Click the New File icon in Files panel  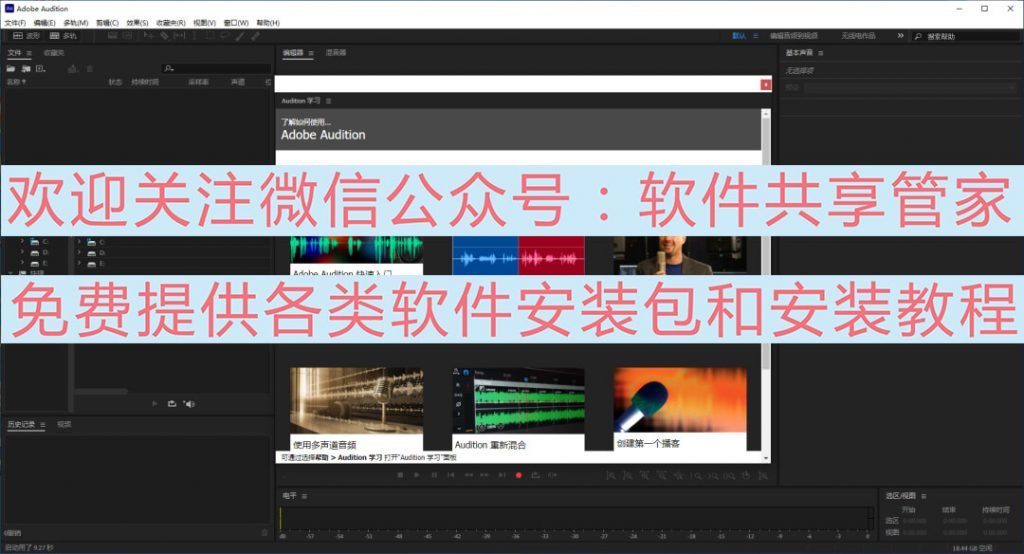40,69
